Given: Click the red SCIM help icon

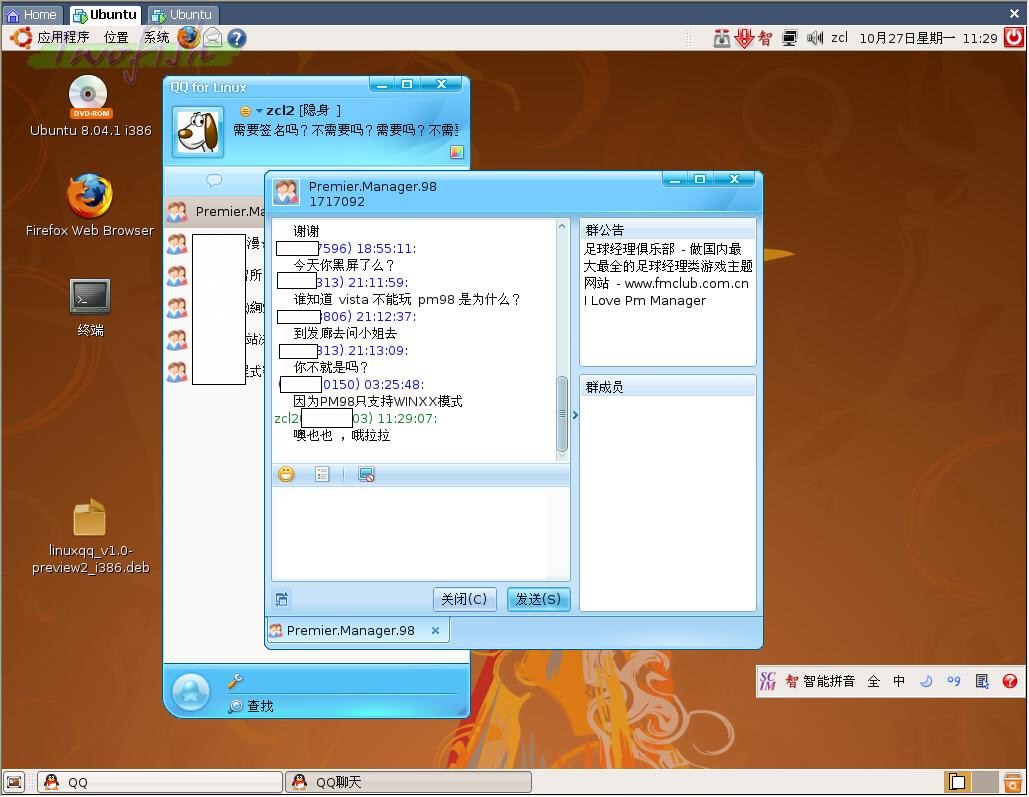Looking at the screenshot, I should click(1009, 681).
